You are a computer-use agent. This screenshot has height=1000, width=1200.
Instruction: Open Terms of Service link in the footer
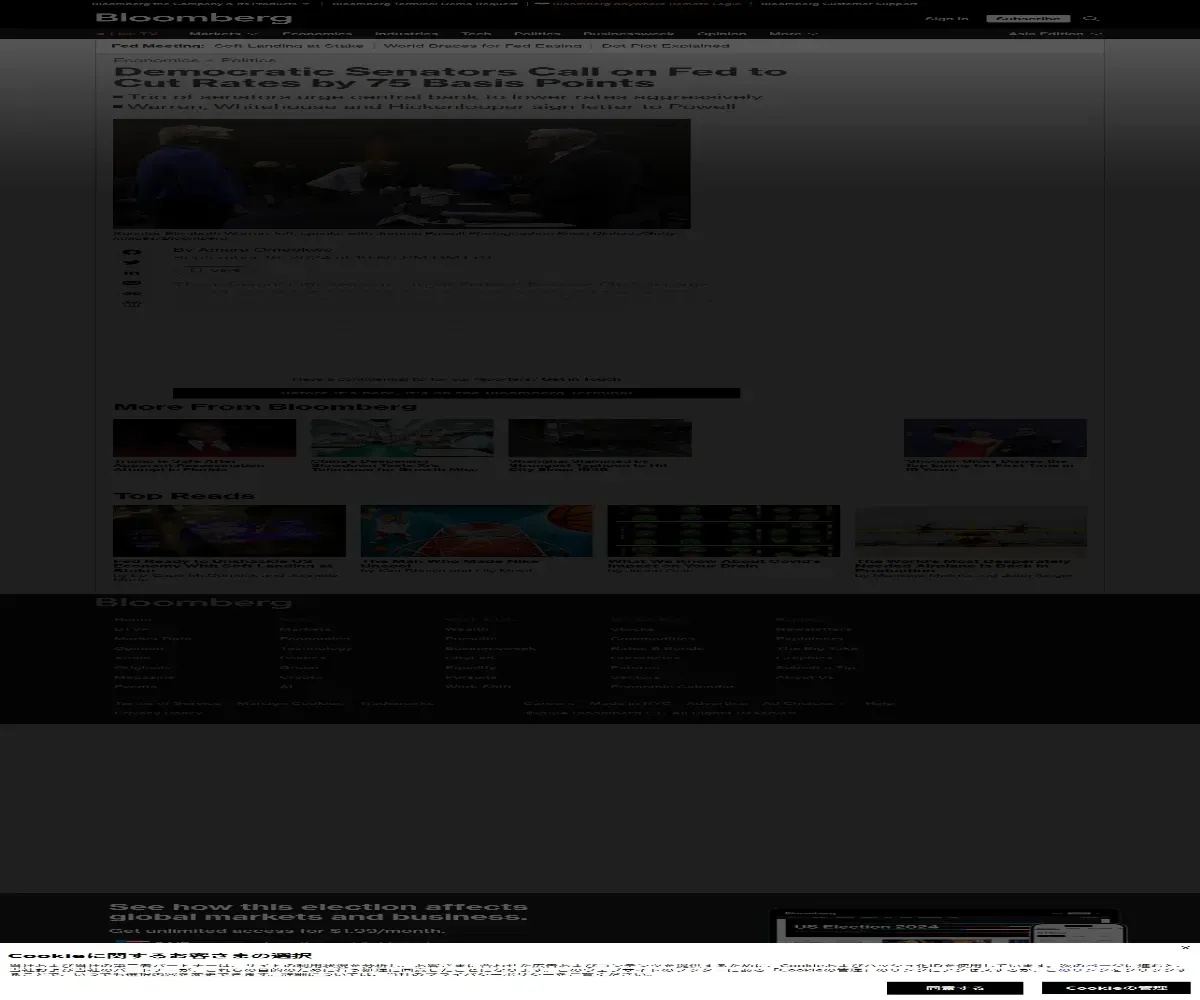167,704
